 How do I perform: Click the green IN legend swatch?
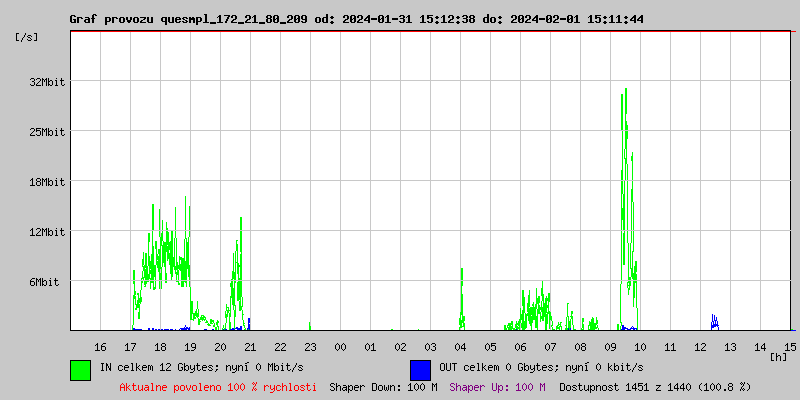click(80, 369)
